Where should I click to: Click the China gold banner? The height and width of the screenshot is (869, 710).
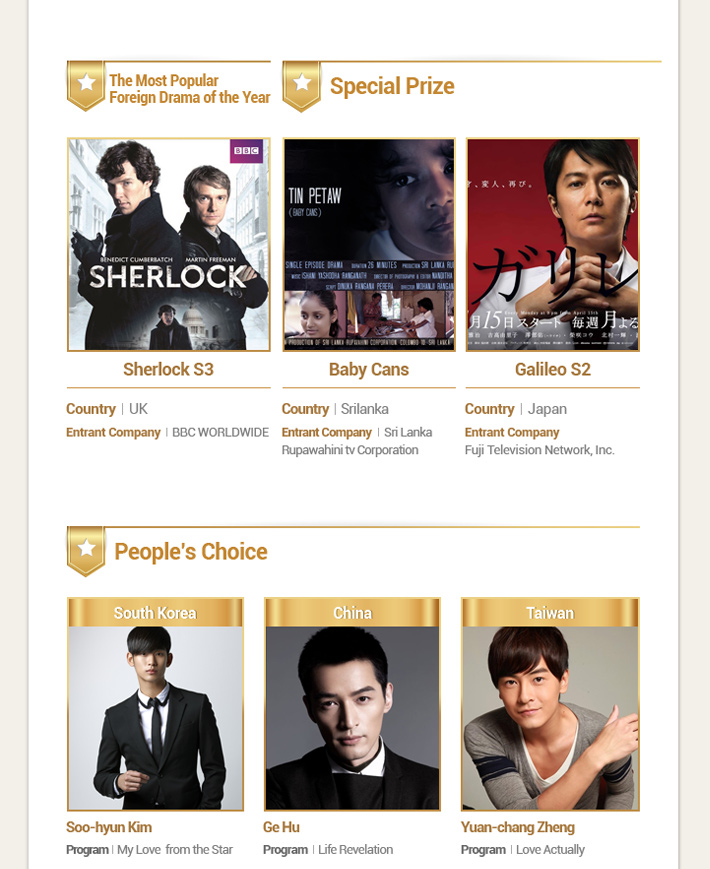click(353, 612)
